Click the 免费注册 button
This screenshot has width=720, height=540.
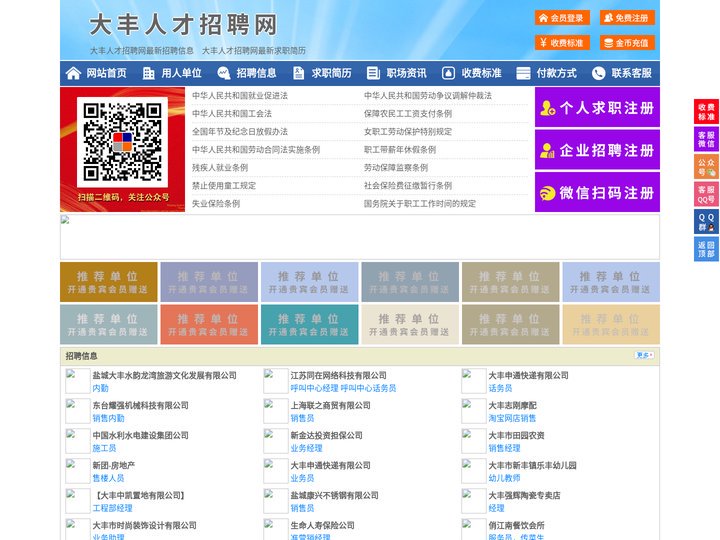tap(627, 18)
